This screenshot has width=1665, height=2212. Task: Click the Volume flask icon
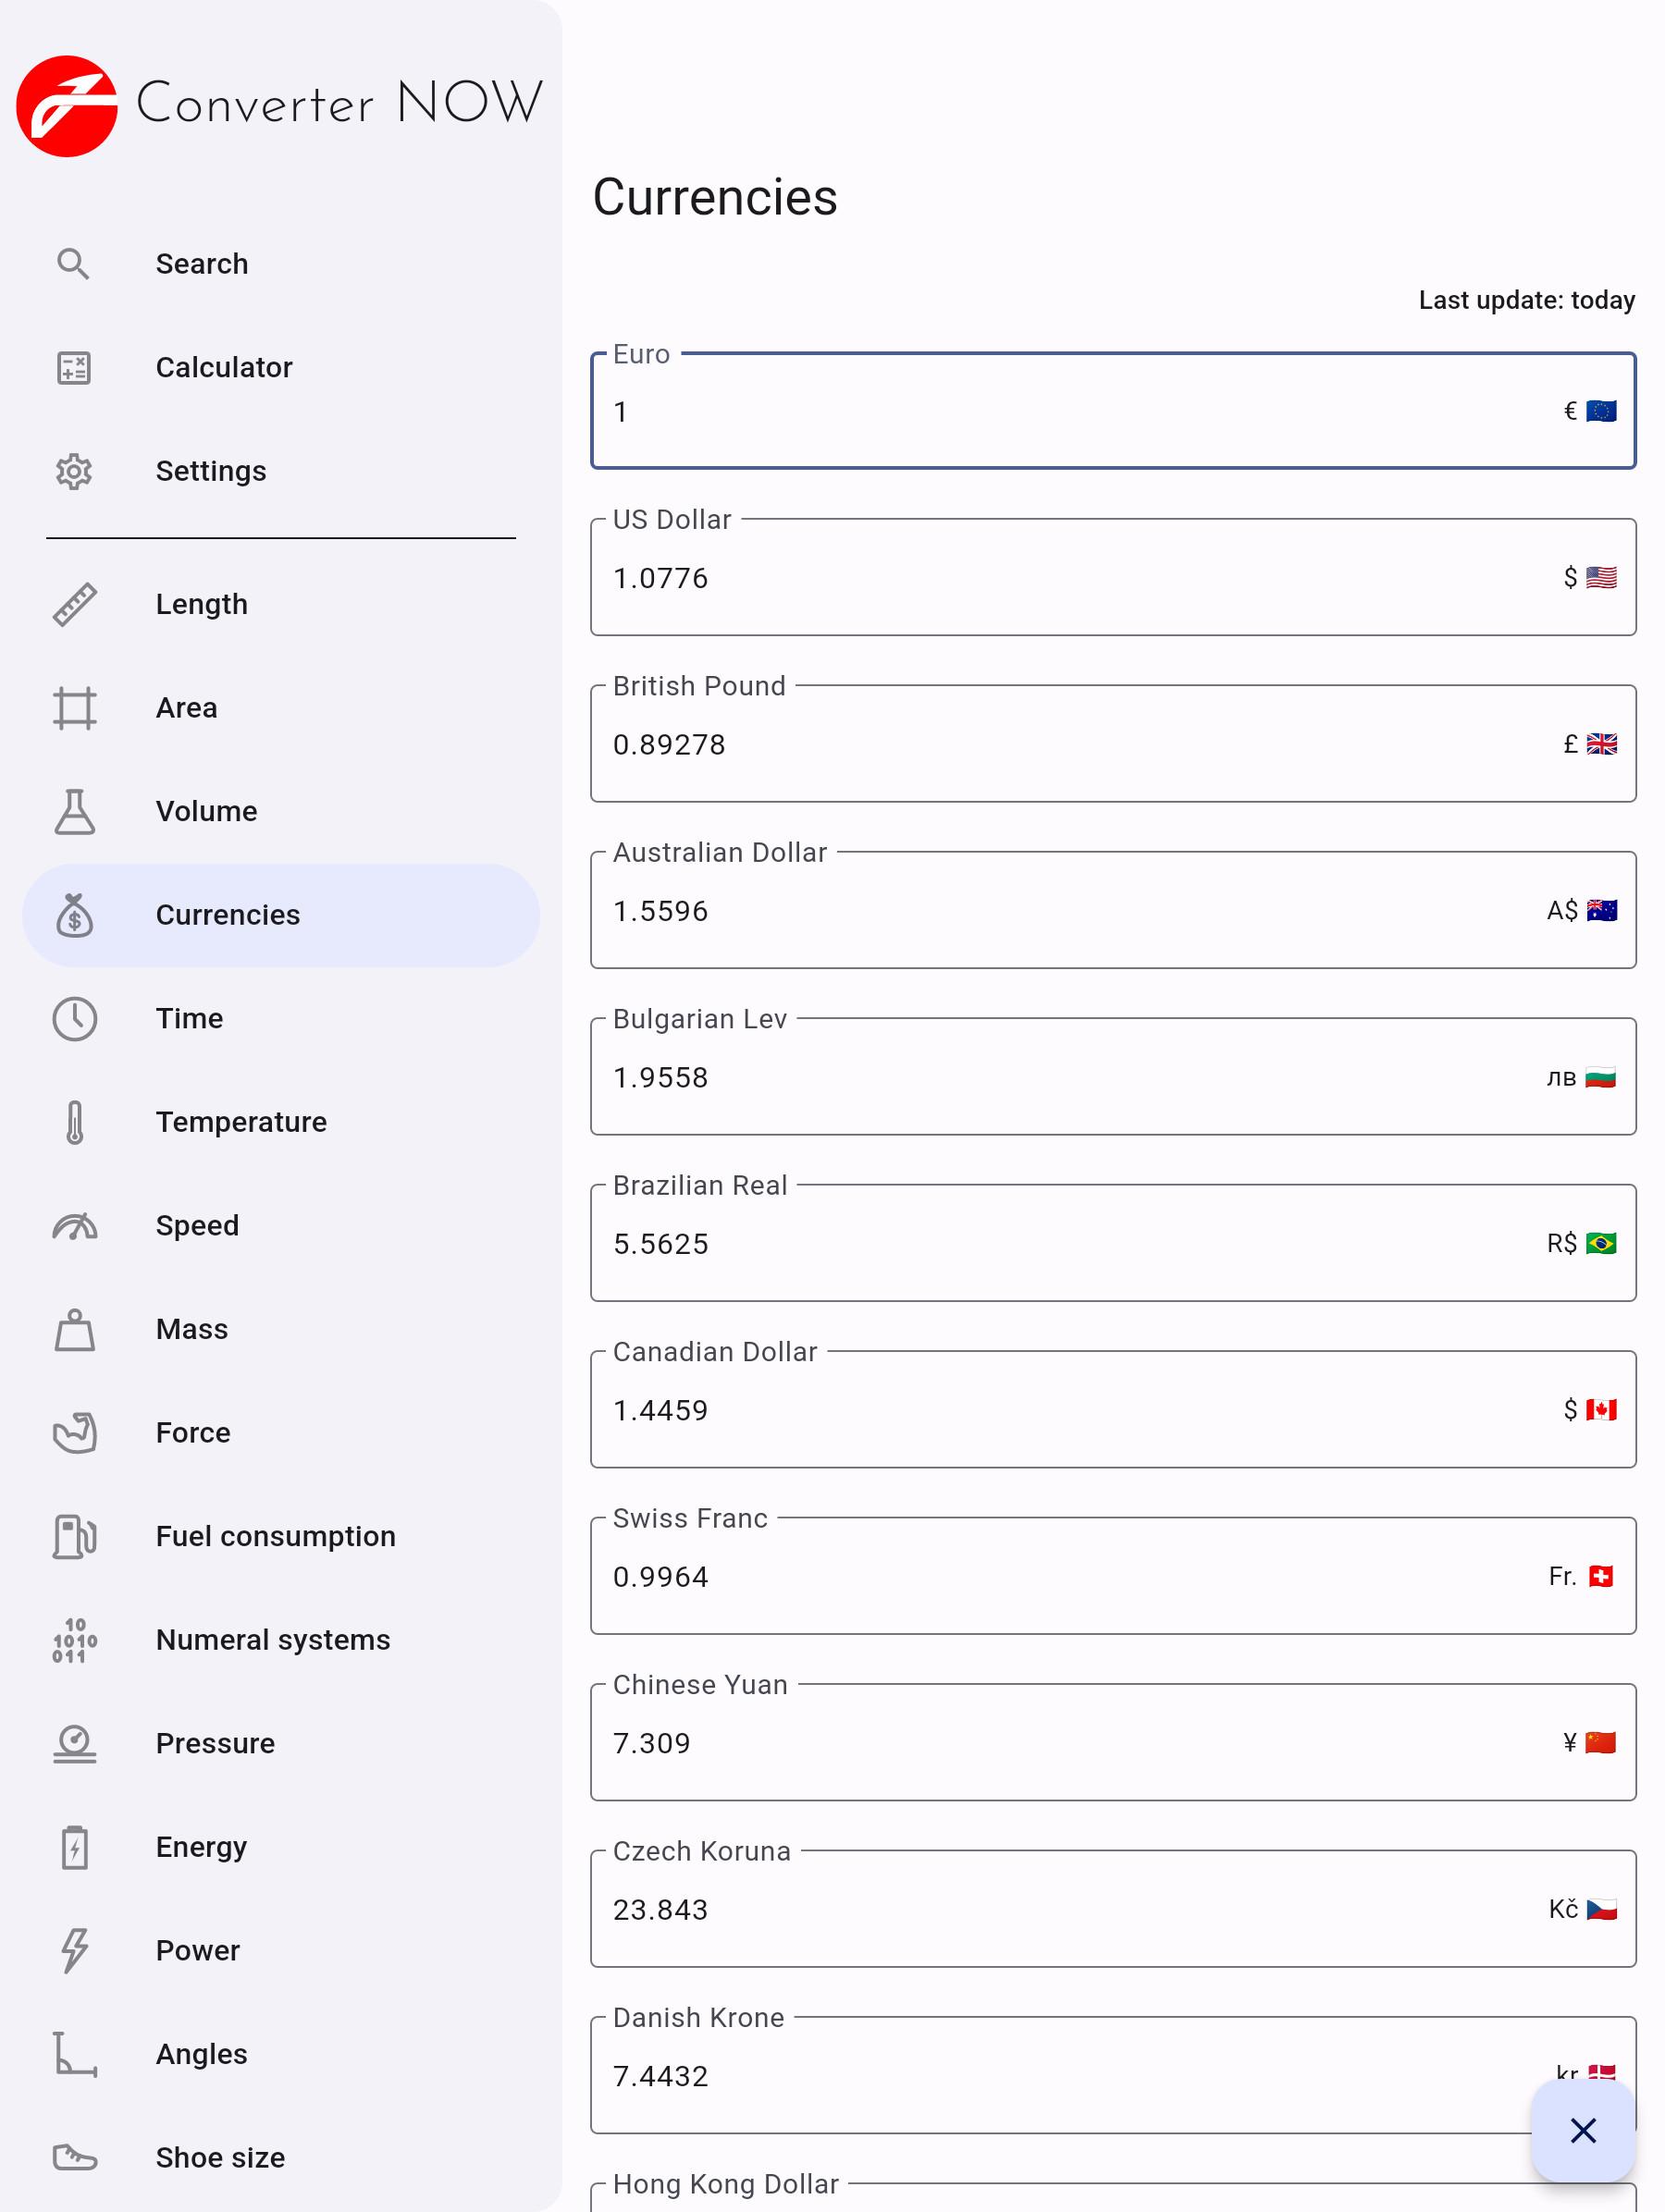[x=74, y=811]
